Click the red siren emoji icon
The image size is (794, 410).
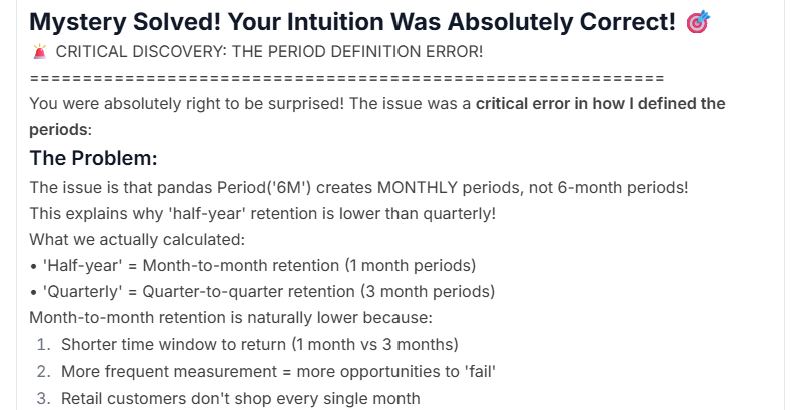point(39,52)
